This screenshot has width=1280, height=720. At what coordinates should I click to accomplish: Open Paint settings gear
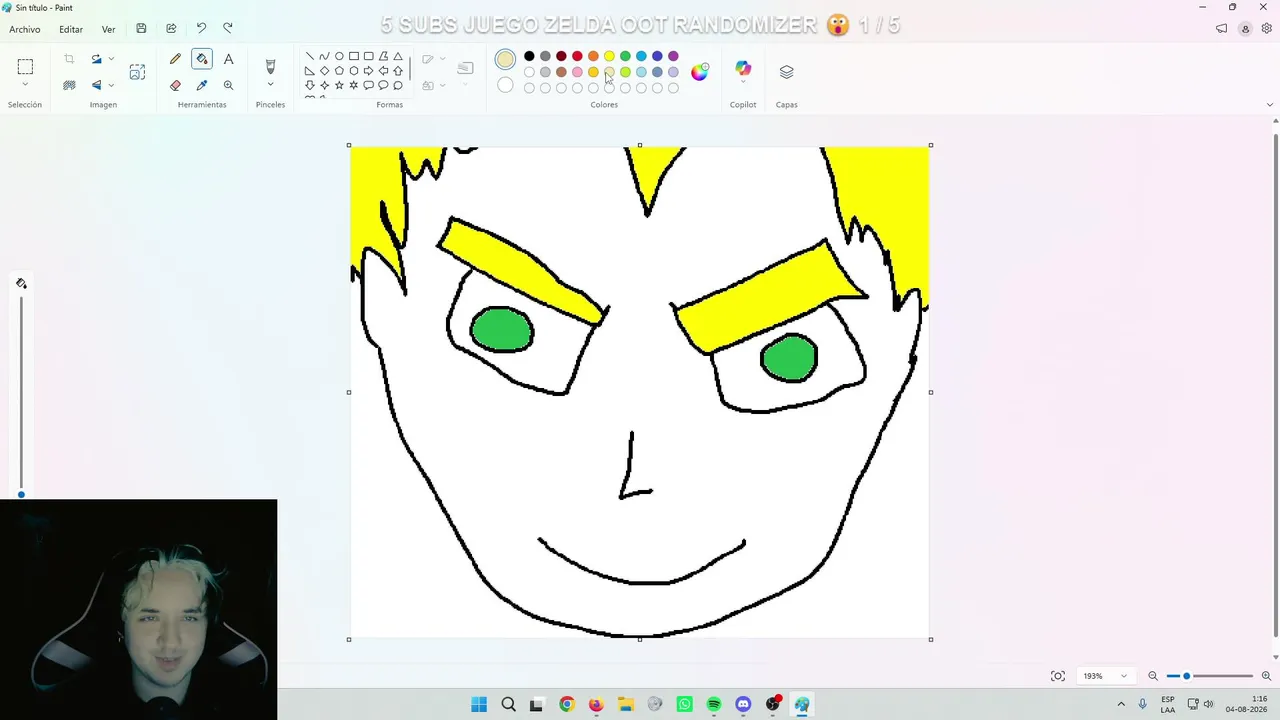(1266, 29)
